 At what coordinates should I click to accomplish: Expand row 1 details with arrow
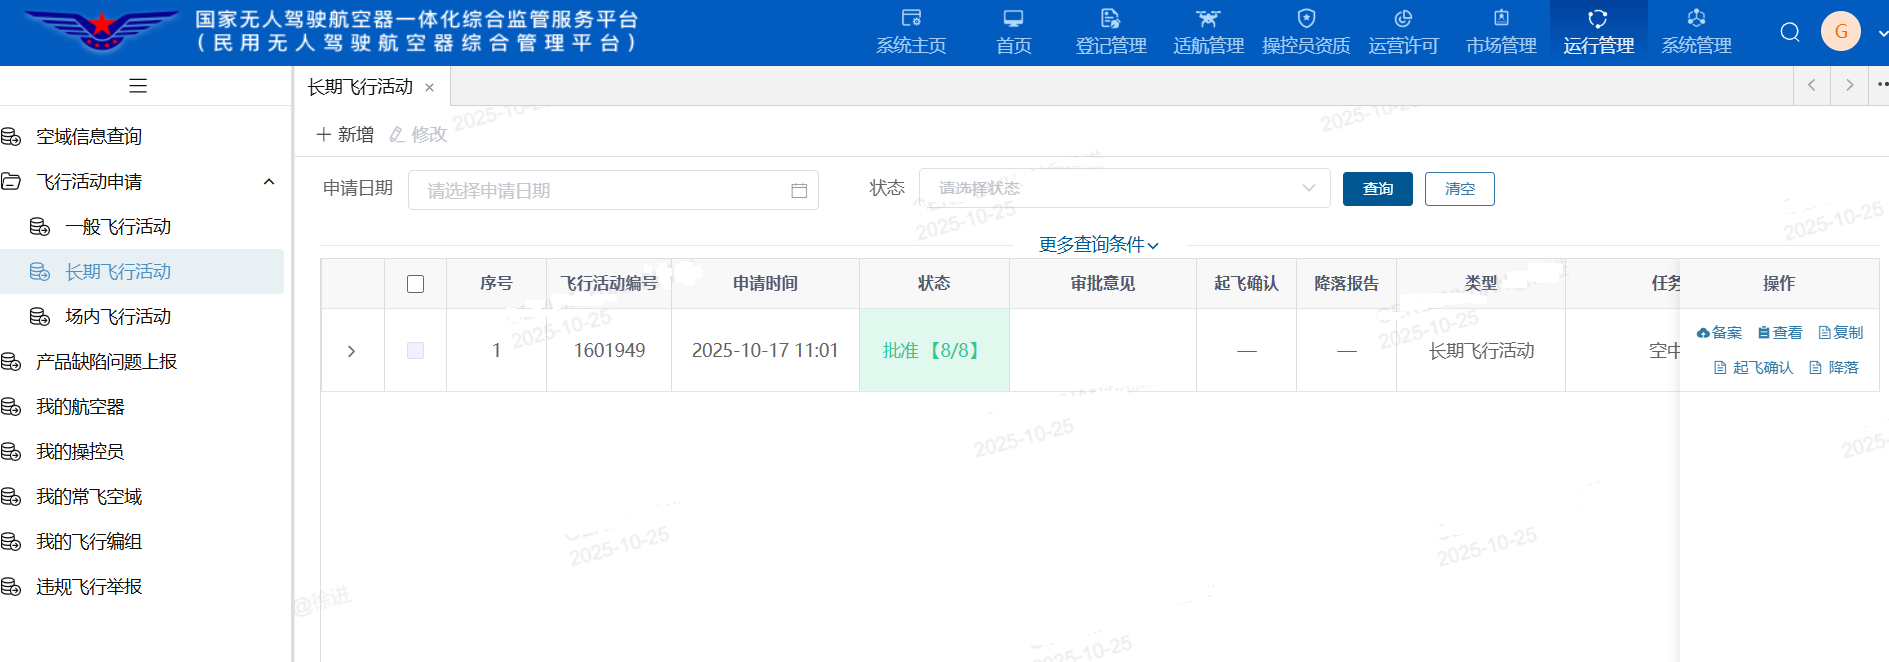351,351
